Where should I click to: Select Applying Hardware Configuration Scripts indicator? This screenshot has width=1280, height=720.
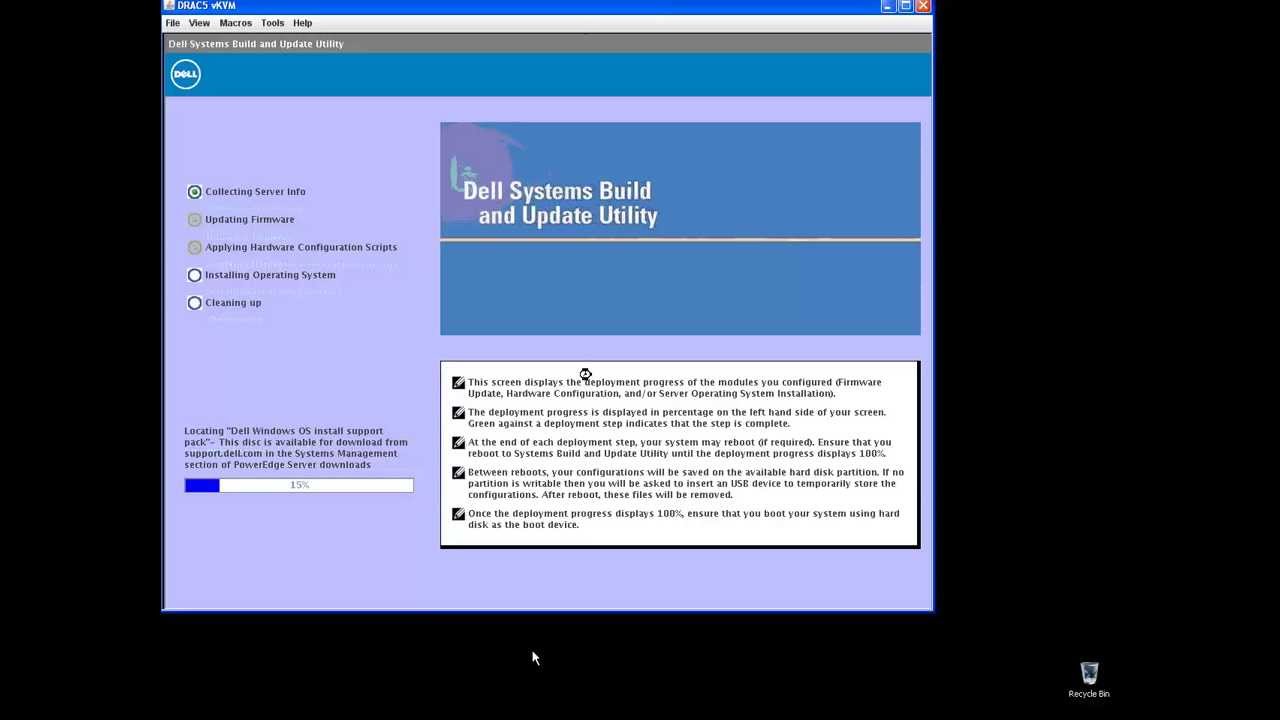coord(195,247)
